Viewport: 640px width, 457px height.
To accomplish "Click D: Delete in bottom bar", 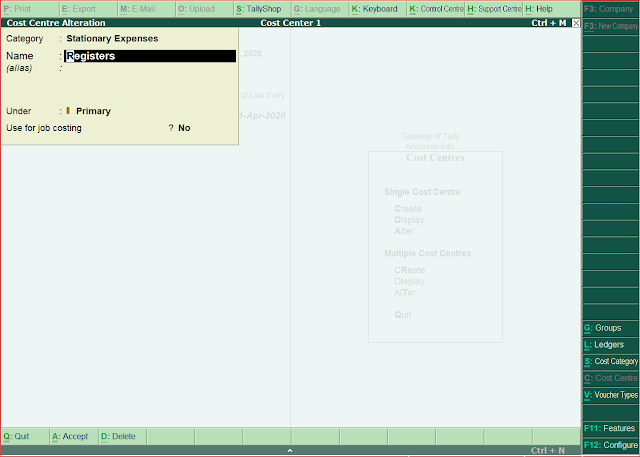I will pos(122,436).
